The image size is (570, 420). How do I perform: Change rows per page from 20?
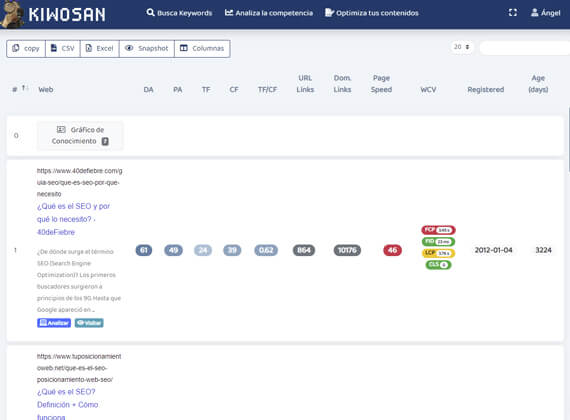pyautogui.click(x=462, y=47)
